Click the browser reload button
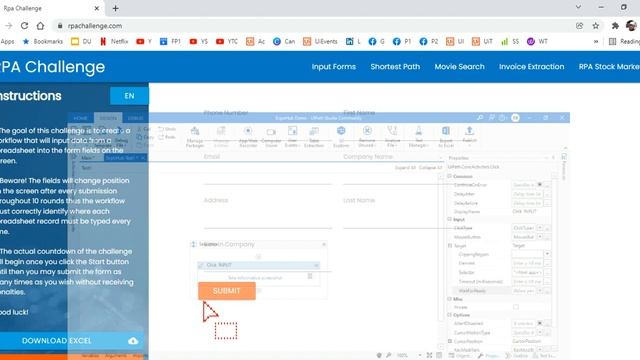Image resolution: width=640 pixels, height=360 pixels. 24,26
